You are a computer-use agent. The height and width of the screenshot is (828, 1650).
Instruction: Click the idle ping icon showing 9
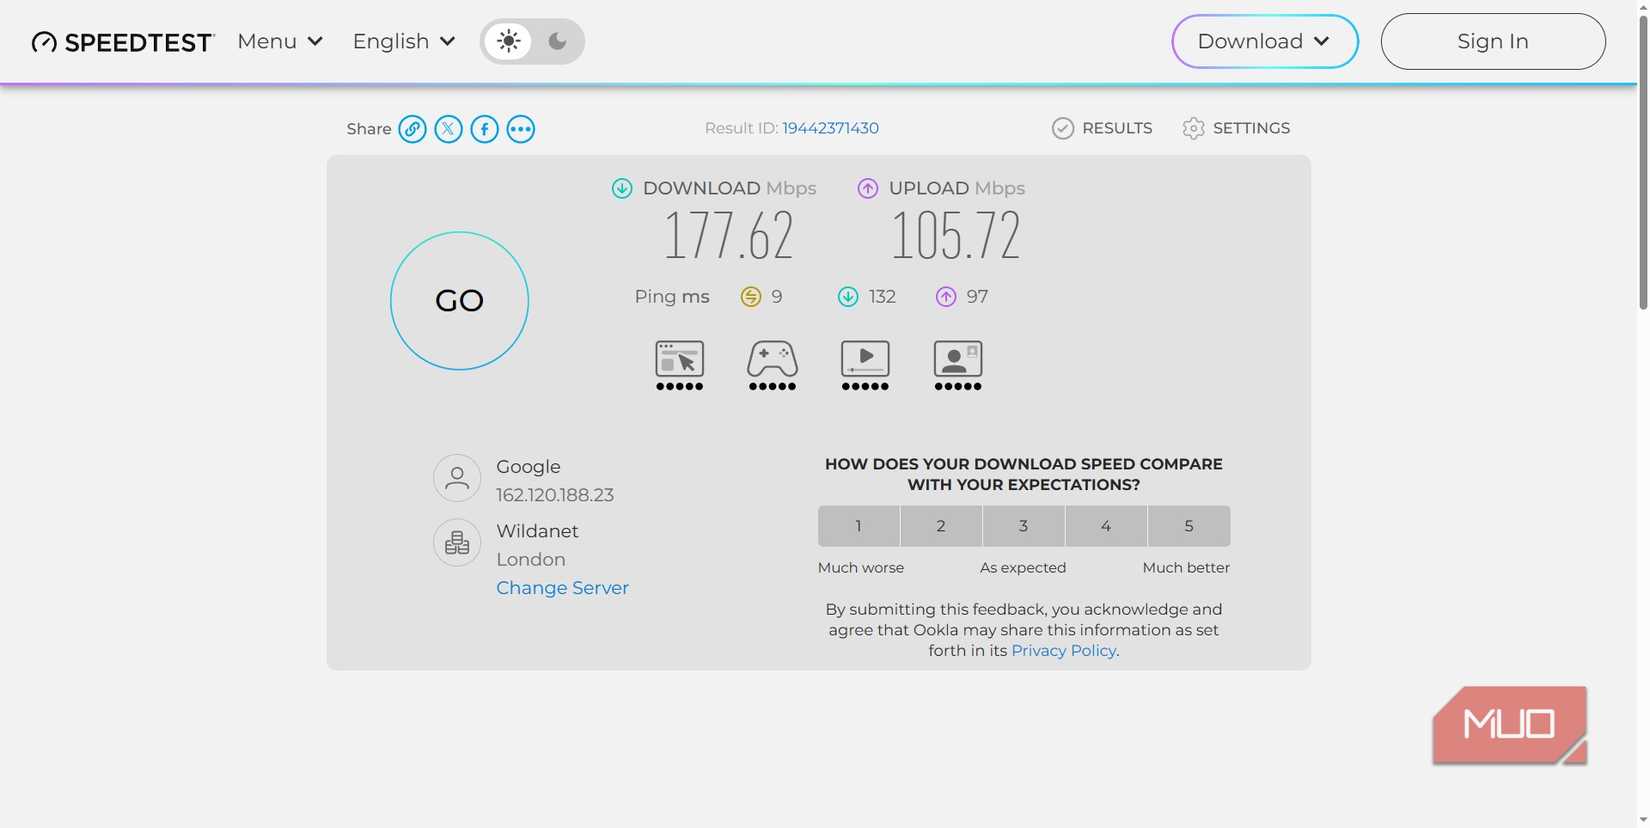click(x=750, y=297)
